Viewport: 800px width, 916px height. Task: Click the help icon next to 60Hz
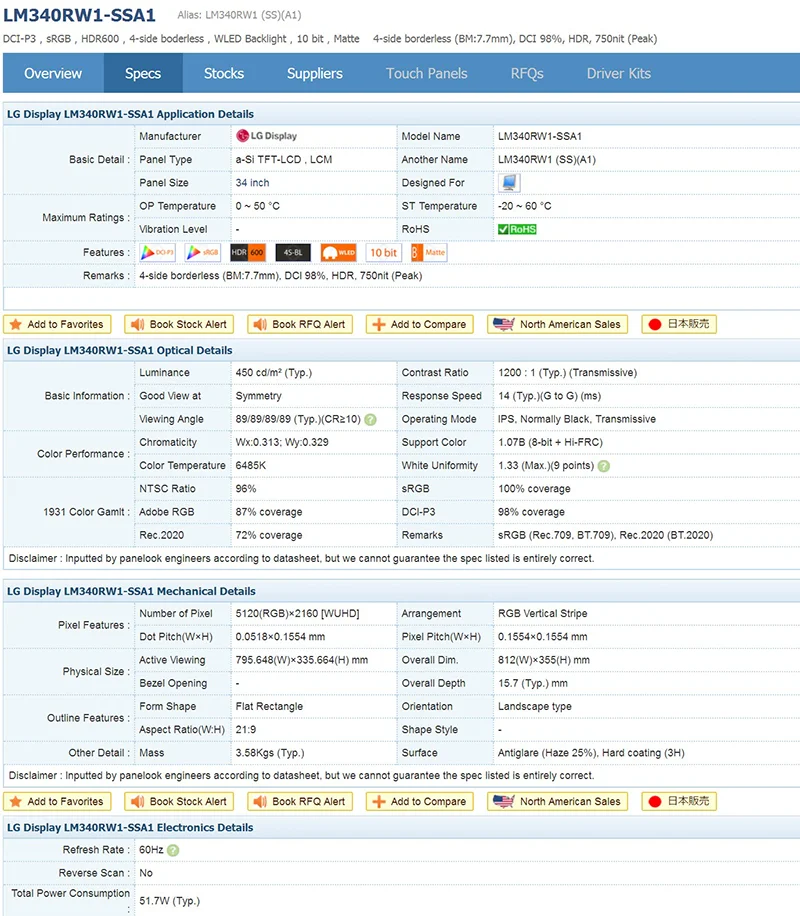pyautogui.click(x=173, y=851)
